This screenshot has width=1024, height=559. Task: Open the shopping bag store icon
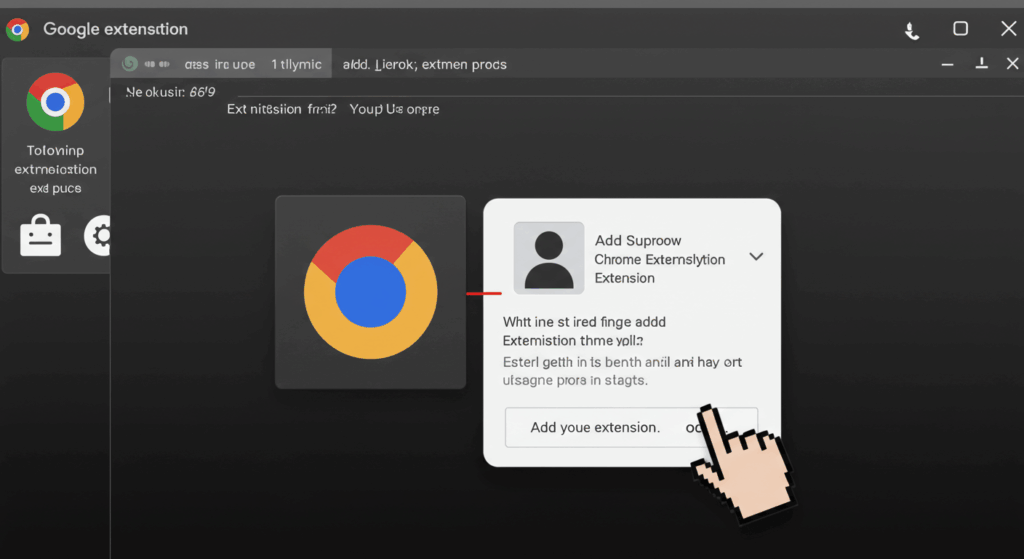[40, 235]
